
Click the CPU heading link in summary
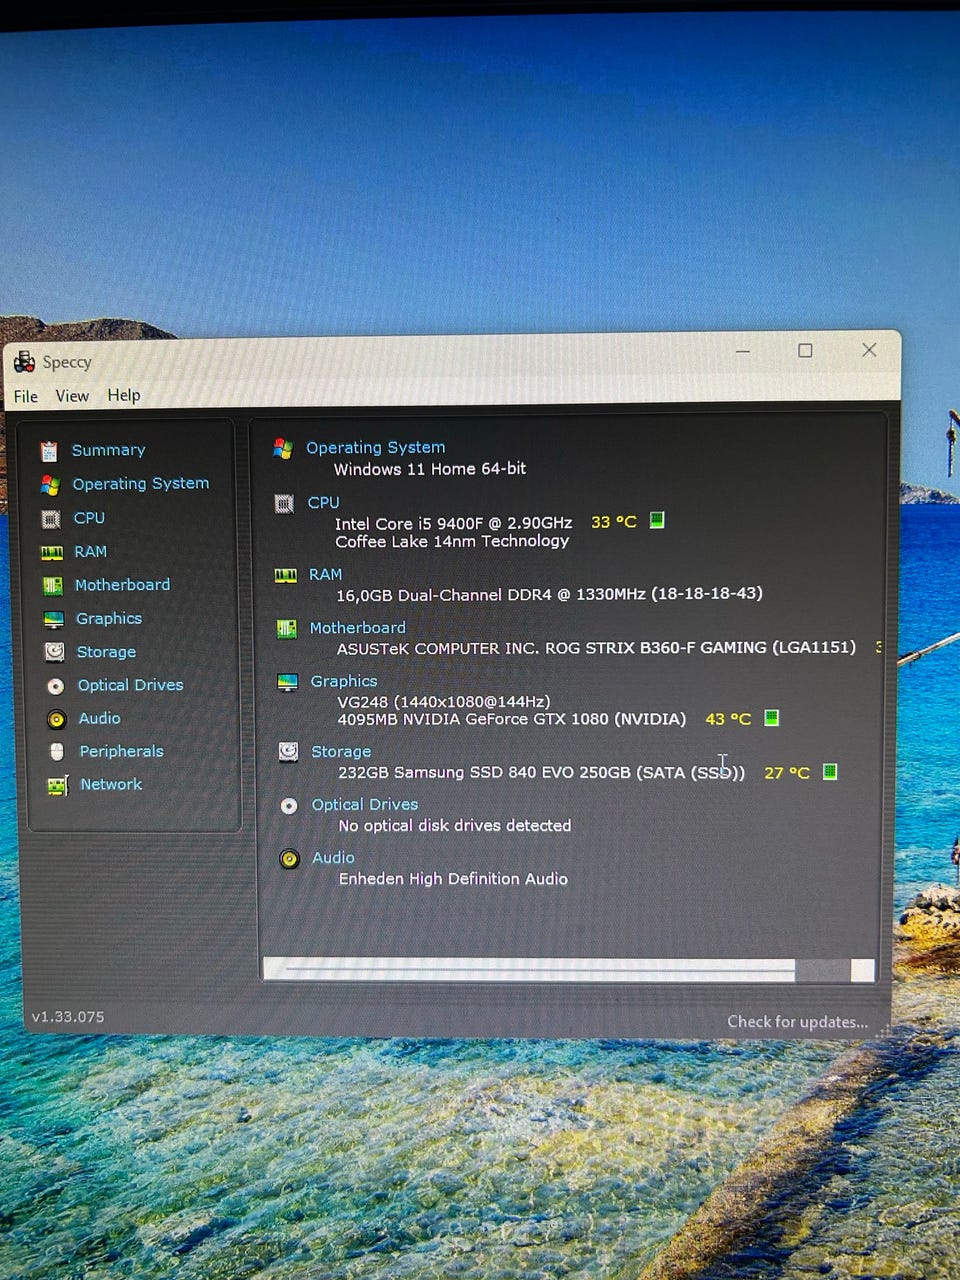(x=323, y=503)
